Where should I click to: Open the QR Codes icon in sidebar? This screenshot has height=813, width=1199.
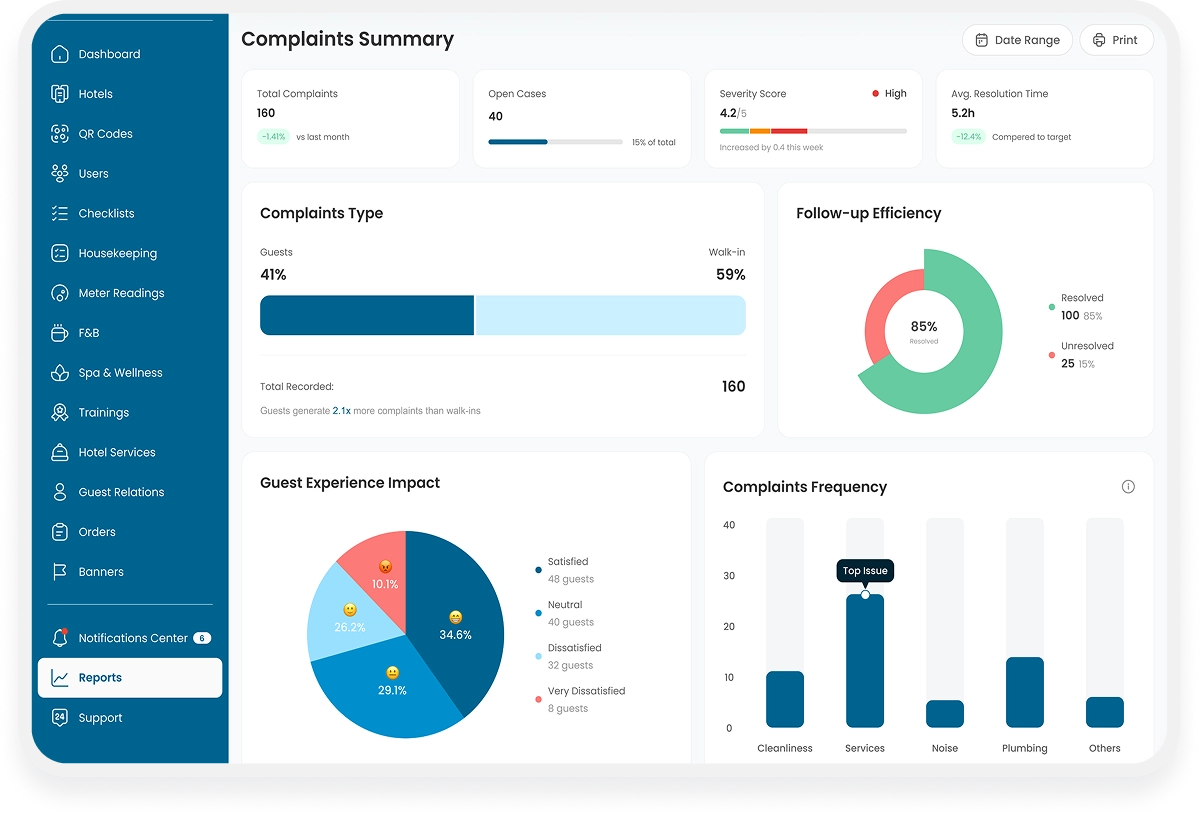[60, 134]
